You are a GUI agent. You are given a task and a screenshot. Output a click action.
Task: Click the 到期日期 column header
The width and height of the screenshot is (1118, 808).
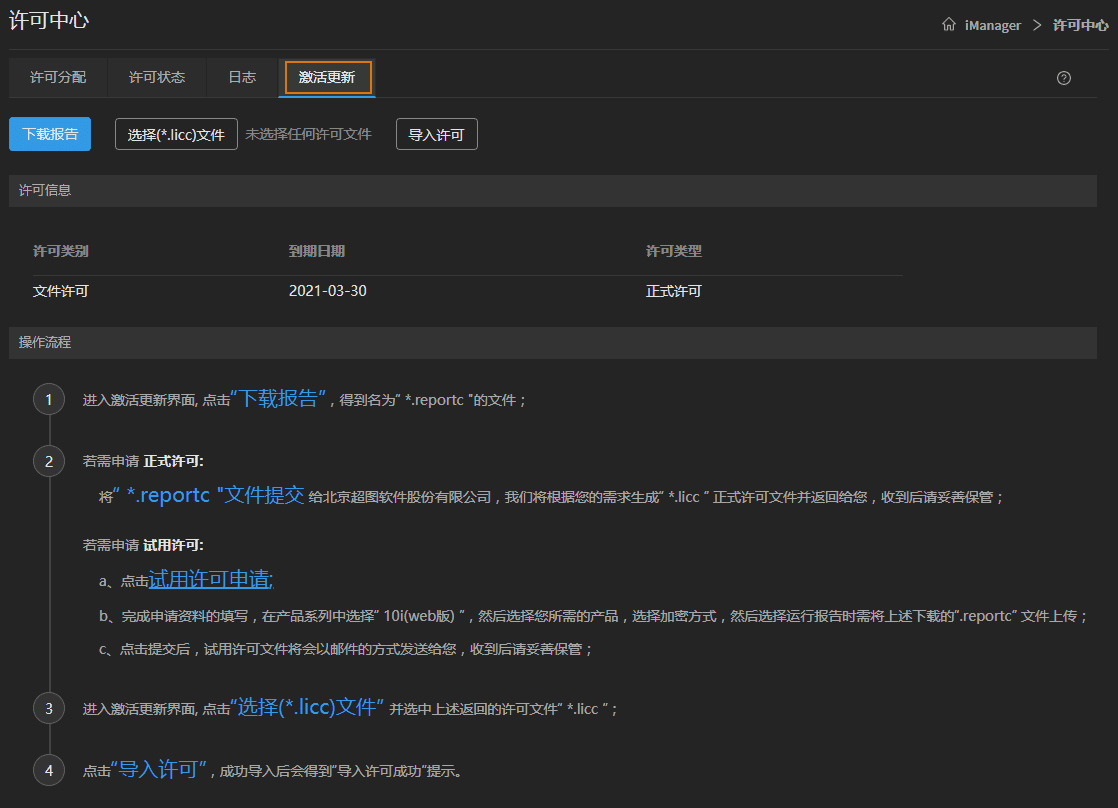pos(317,251)
